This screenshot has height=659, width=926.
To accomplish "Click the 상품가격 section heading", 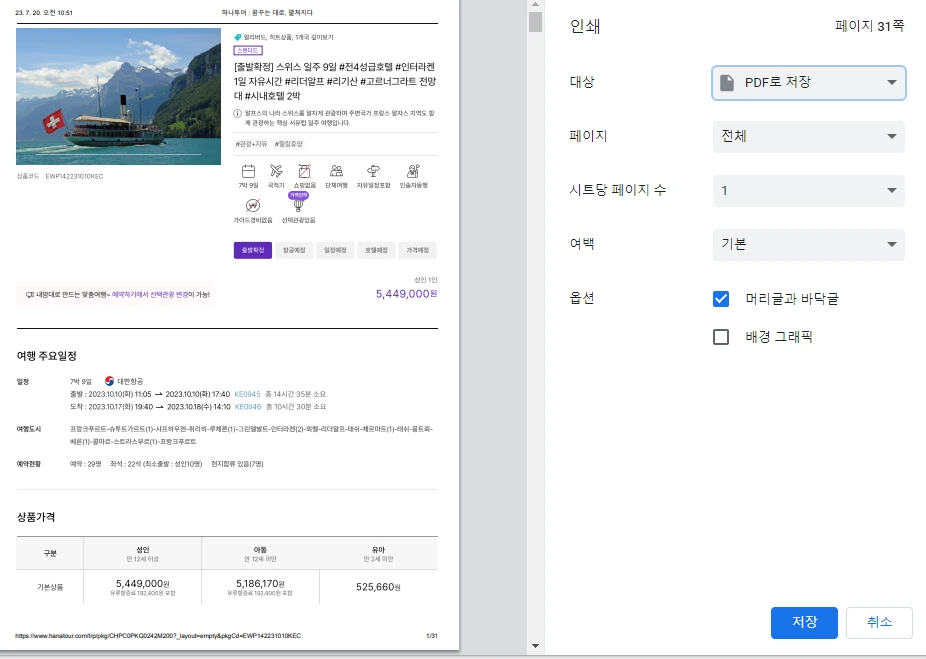I will click(36, 517).
